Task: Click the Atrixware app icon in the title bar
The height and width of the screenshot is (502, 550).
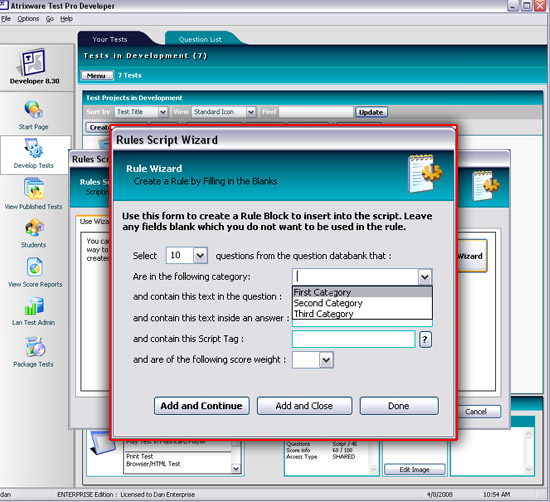Action: click(x=4, y=5)
